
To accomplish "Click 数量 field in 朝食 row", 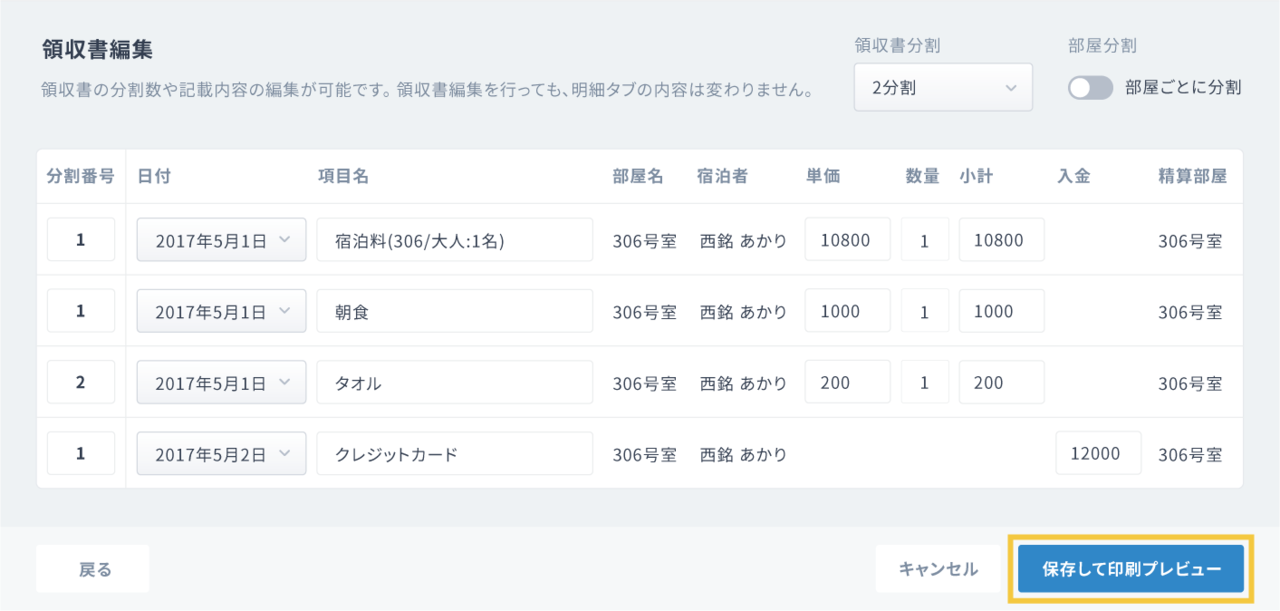I will pos(924,311).
